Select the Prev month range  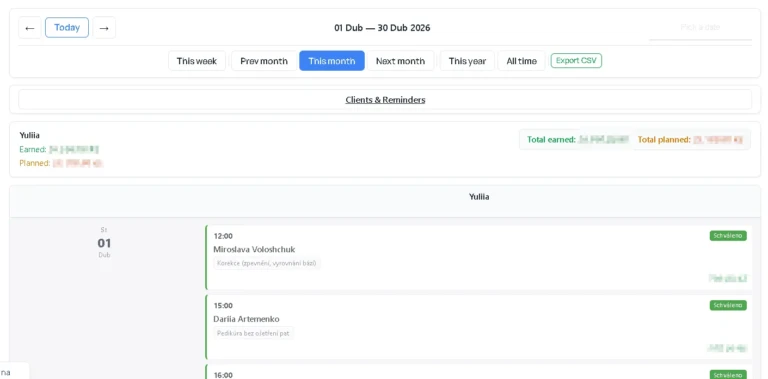(264, 61)
